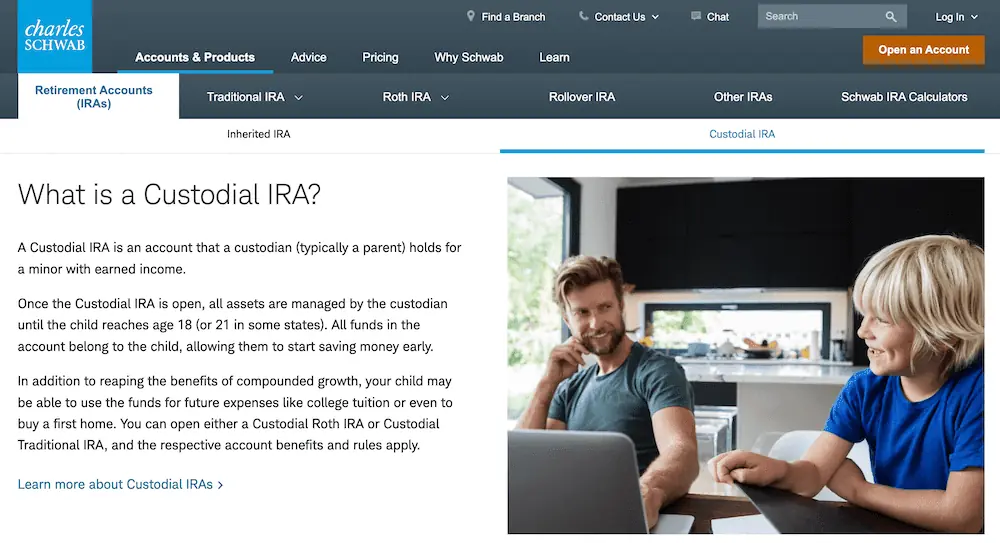Click the Charles Schwab logo
The height and width of the screenshot is (543, 1000).
coord(55,36)
